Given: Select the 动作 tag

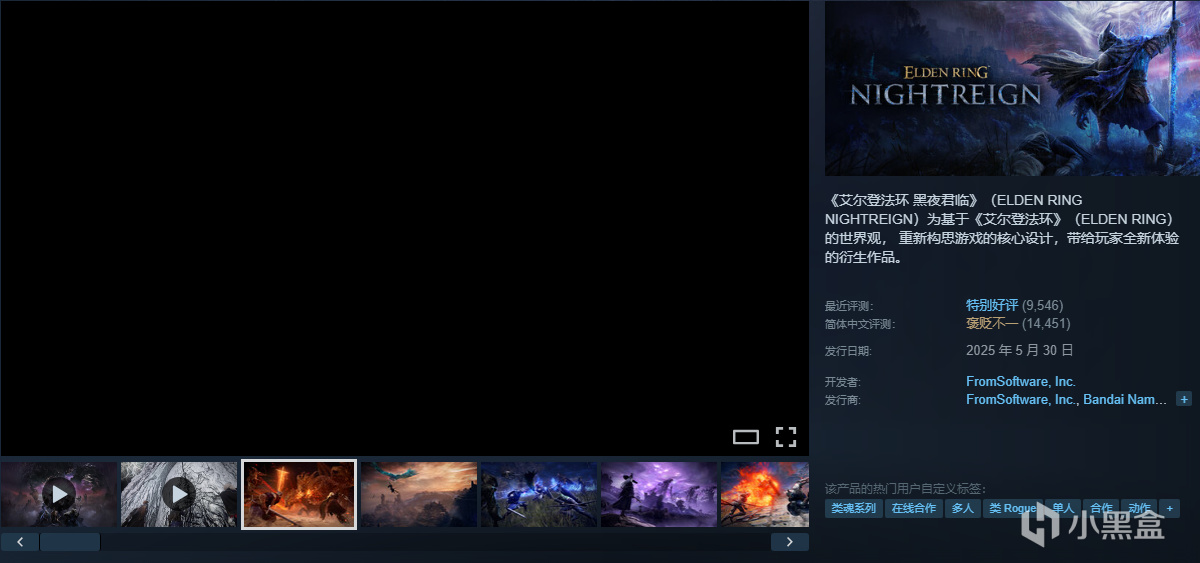Looking at the screenshot, I should (1139, 509).
